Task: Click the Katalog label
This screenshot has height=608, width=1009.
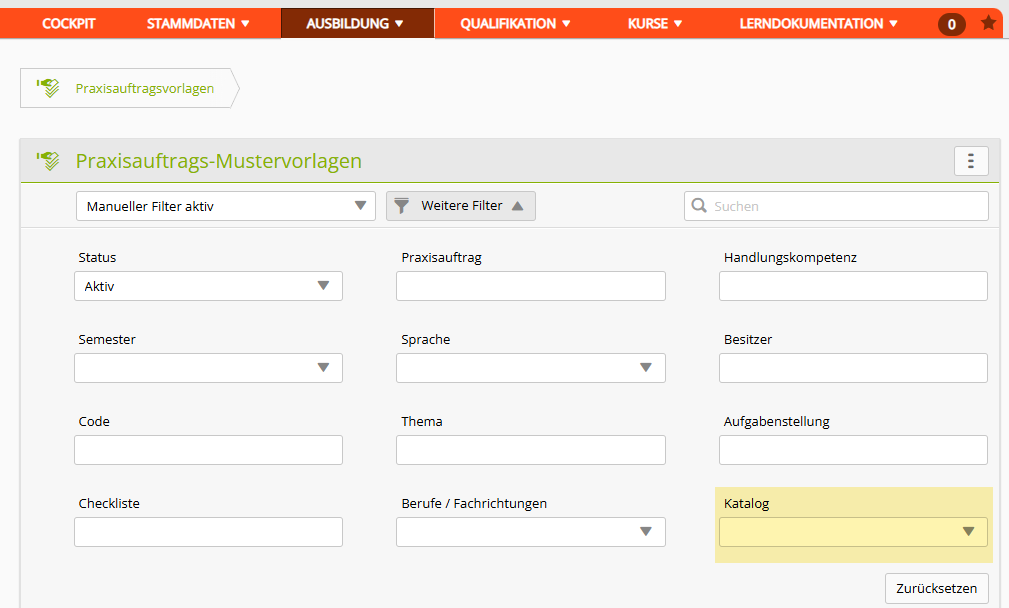Action: pos(746,503)
